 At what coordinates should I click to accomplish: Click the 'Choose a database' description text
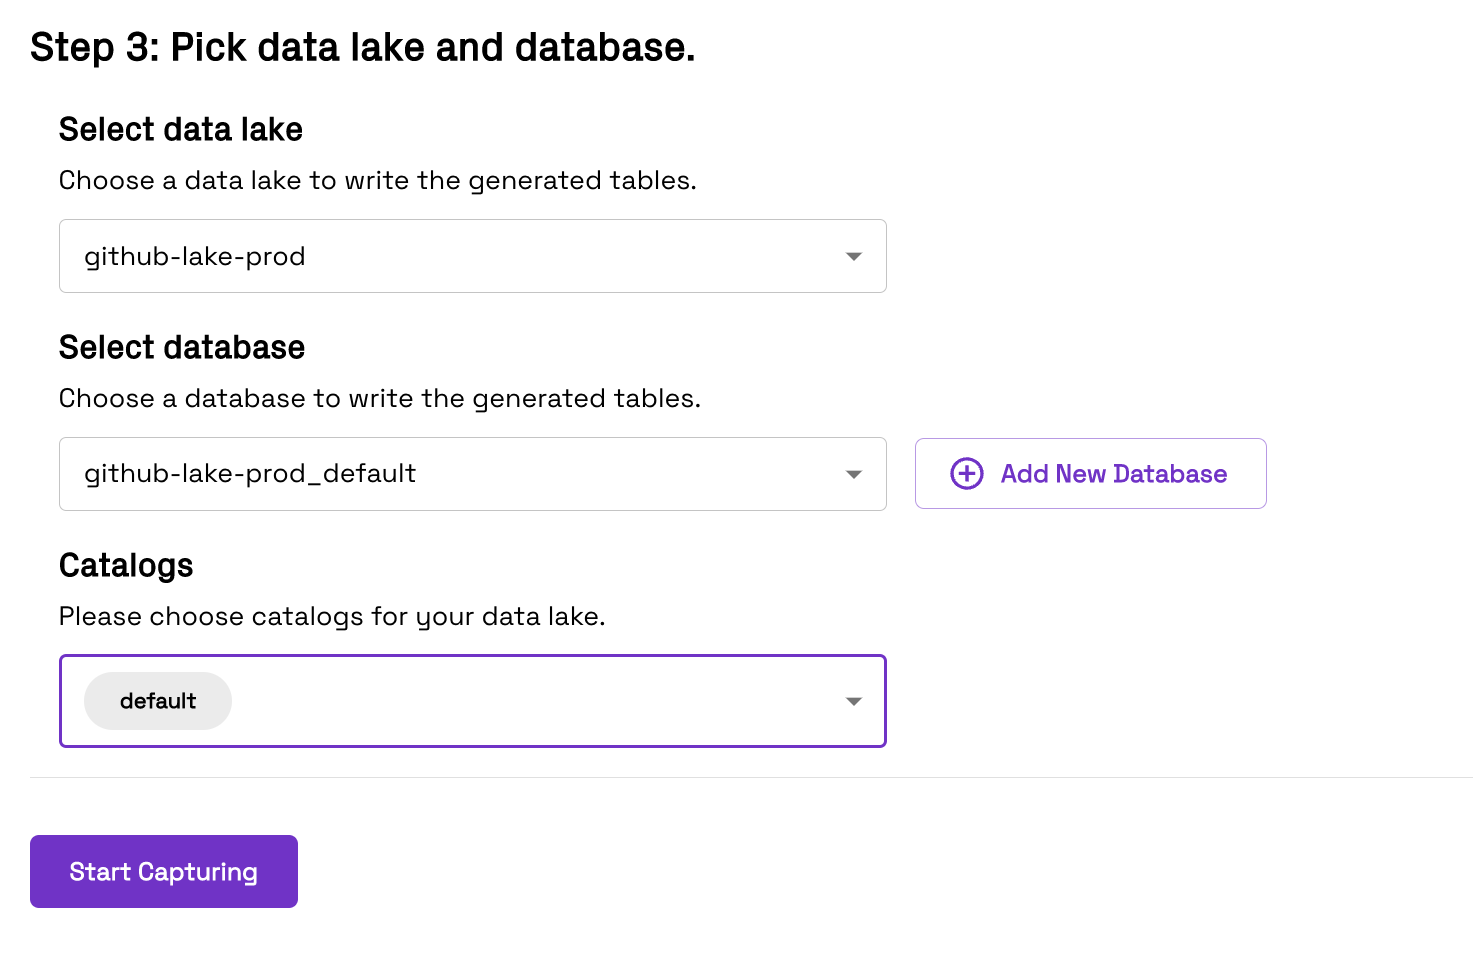pos(379,399)
